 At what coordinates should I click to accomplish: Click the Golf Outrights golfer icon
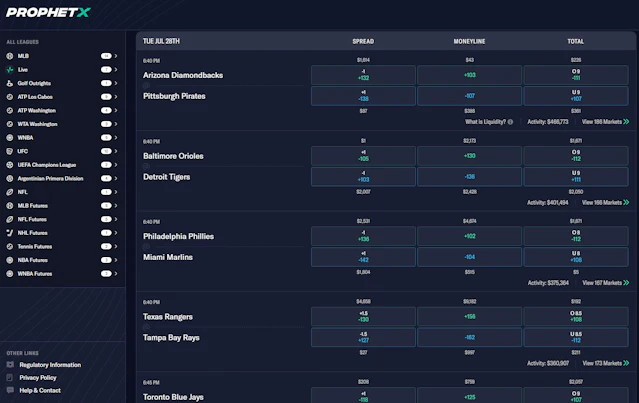[x=10, y=83]
